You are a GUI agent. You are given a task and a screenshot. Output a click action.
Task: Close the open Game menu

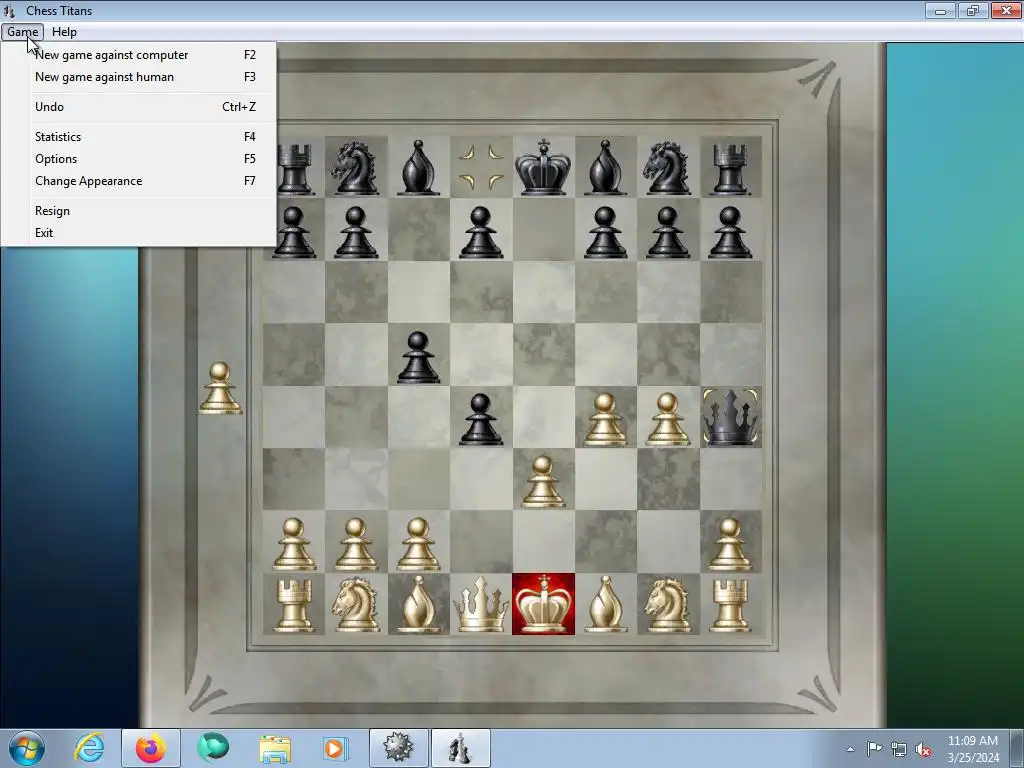tap(23, 31)
